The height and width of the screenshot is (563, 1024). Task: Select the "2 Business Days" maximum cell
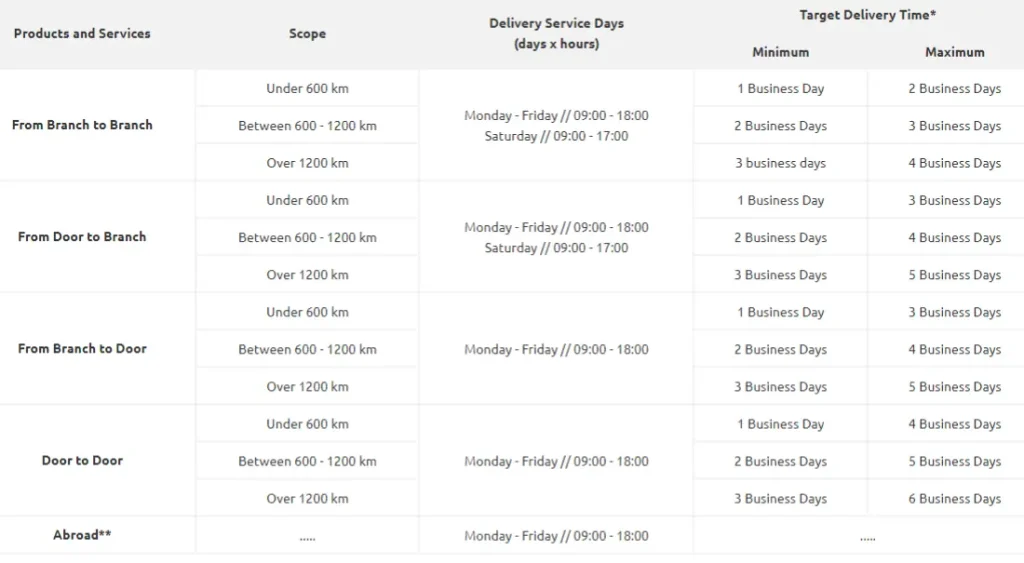click(x=954, y=88)
